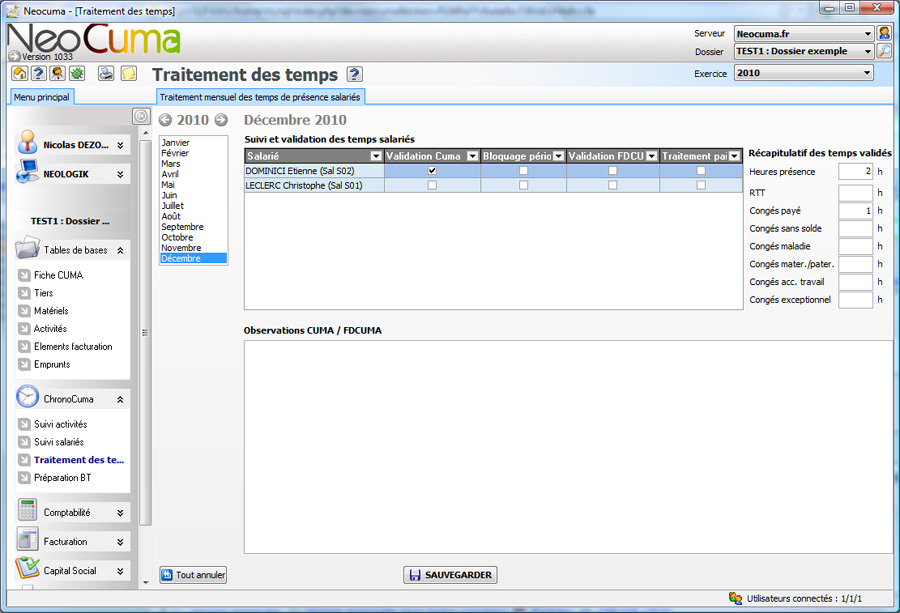Image resolution: width=900 pixels, height=613 pixels.
Task: Click the Heures présence input field
Action: (855, 172)
